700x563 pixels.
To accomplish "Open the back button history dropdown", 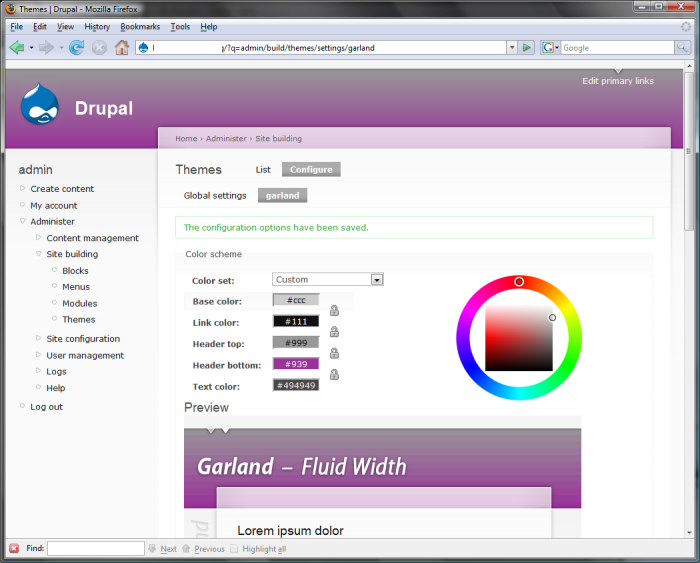I will click(31, 47).
